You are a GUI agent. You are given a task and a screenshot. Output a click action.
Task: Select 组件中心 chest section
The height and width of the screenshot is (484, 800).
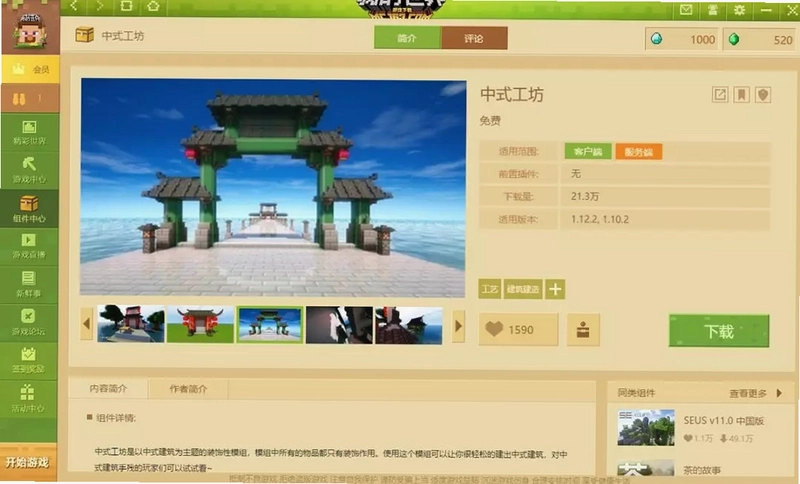[x=30, y=209]
